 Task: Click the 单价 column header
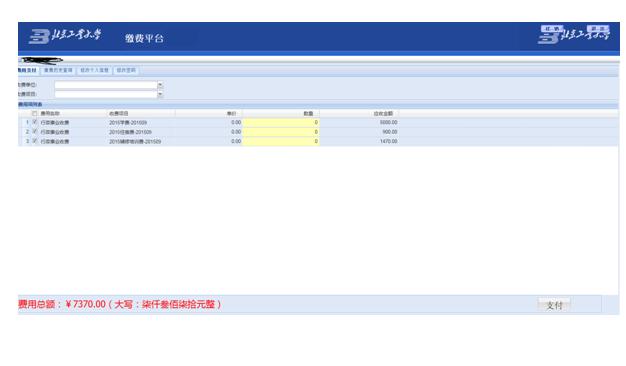[232, 113]
